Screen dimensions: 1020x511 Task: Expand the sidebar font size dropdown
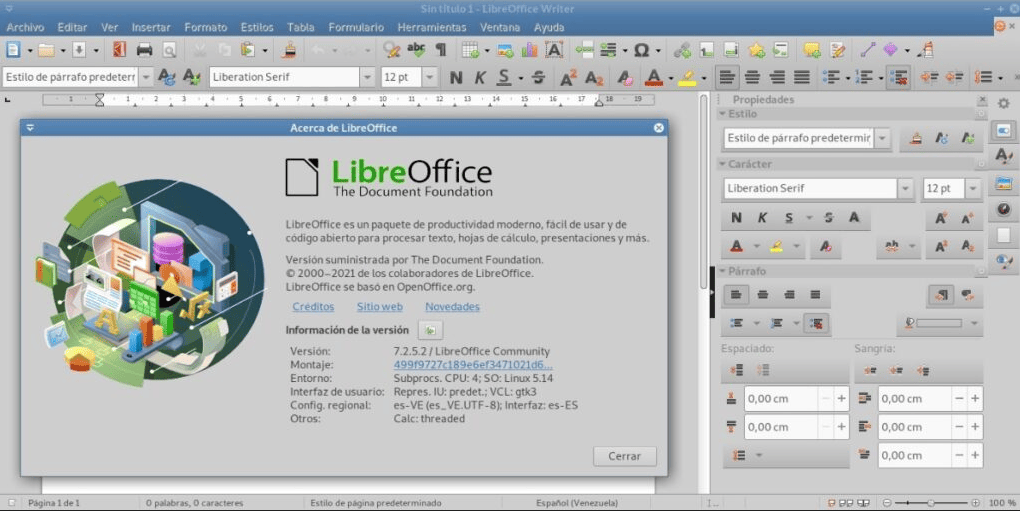973,188
